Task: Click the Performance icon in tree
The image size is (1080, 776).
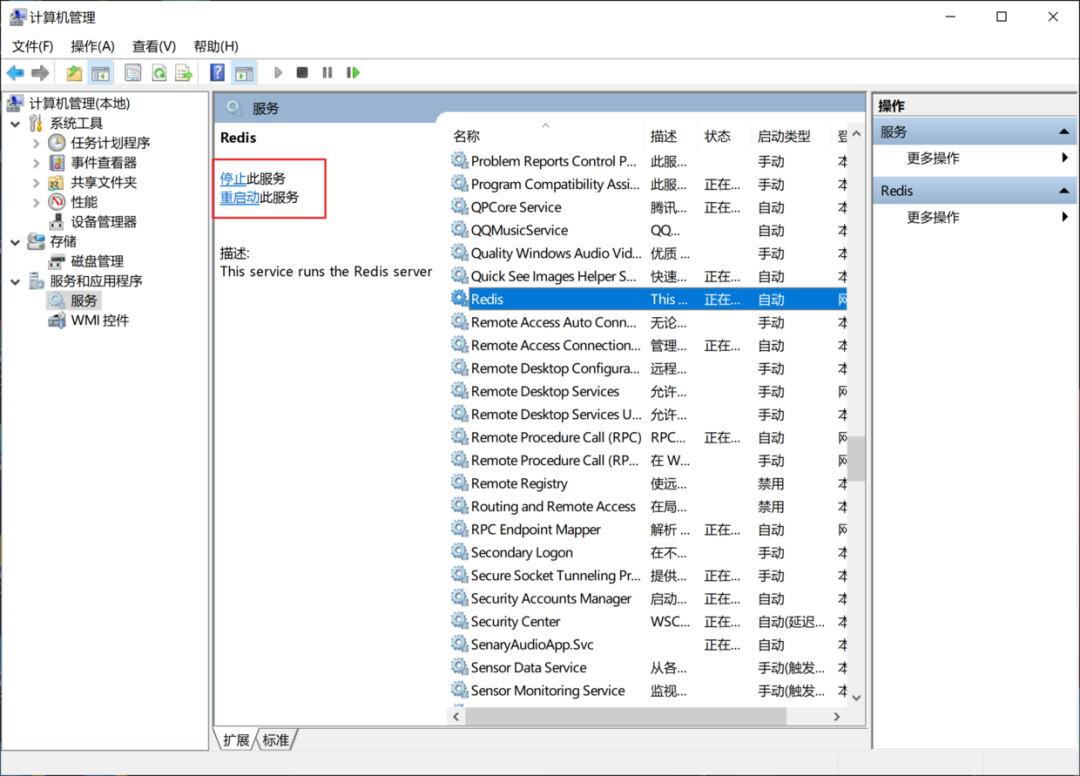Action: pos(56,202)
